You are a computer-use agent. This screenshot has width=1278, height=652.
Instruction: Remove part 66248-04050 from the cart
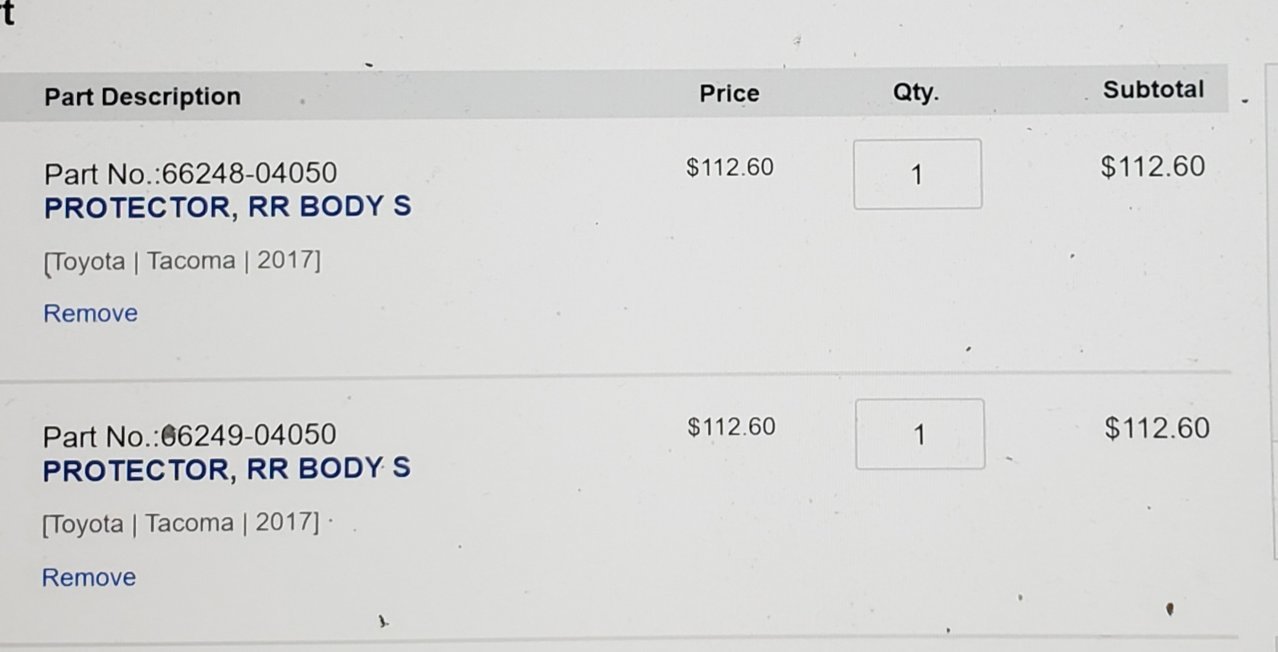(x=90, y=313)
